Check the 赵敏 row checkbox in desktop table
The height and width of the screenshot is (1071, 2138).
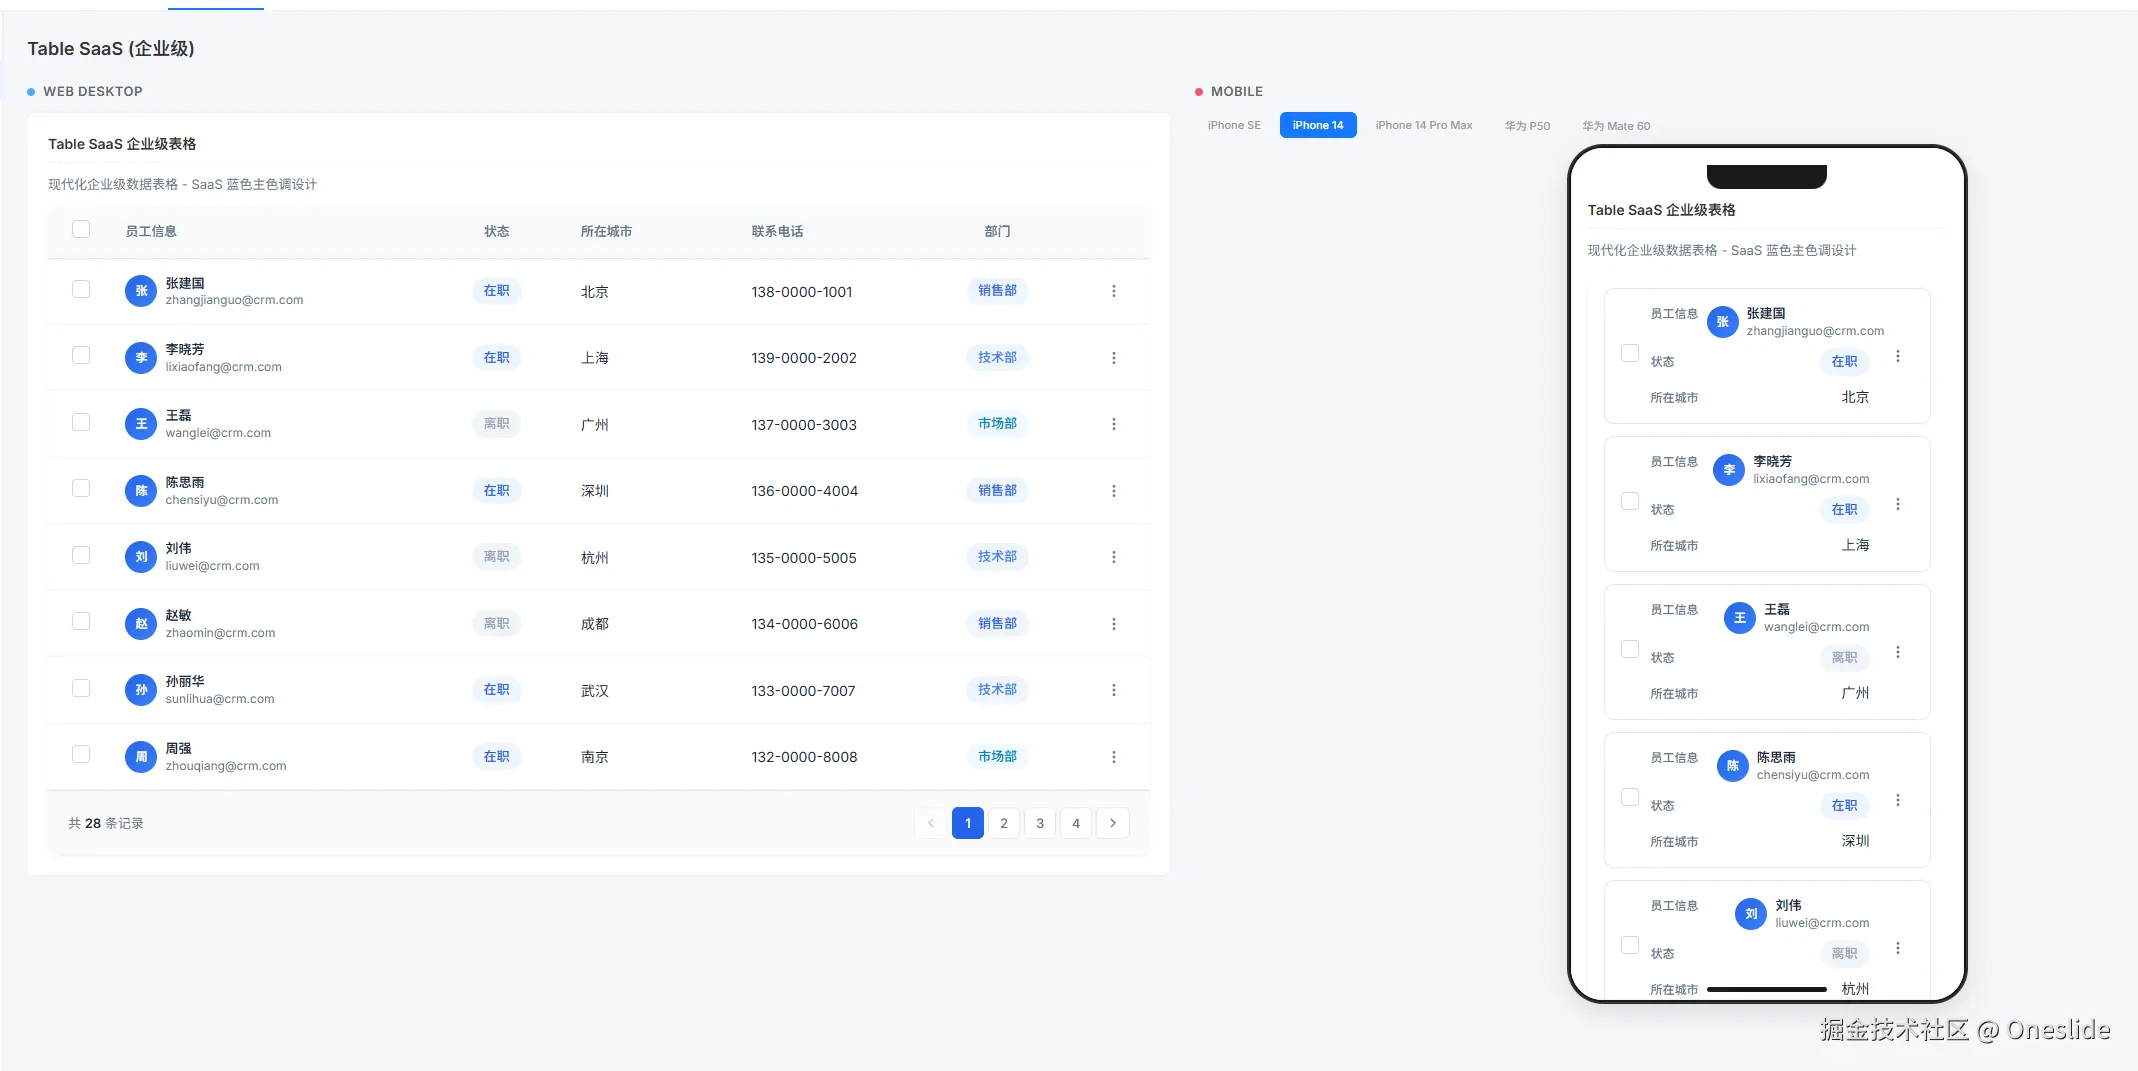pos(81,621)
